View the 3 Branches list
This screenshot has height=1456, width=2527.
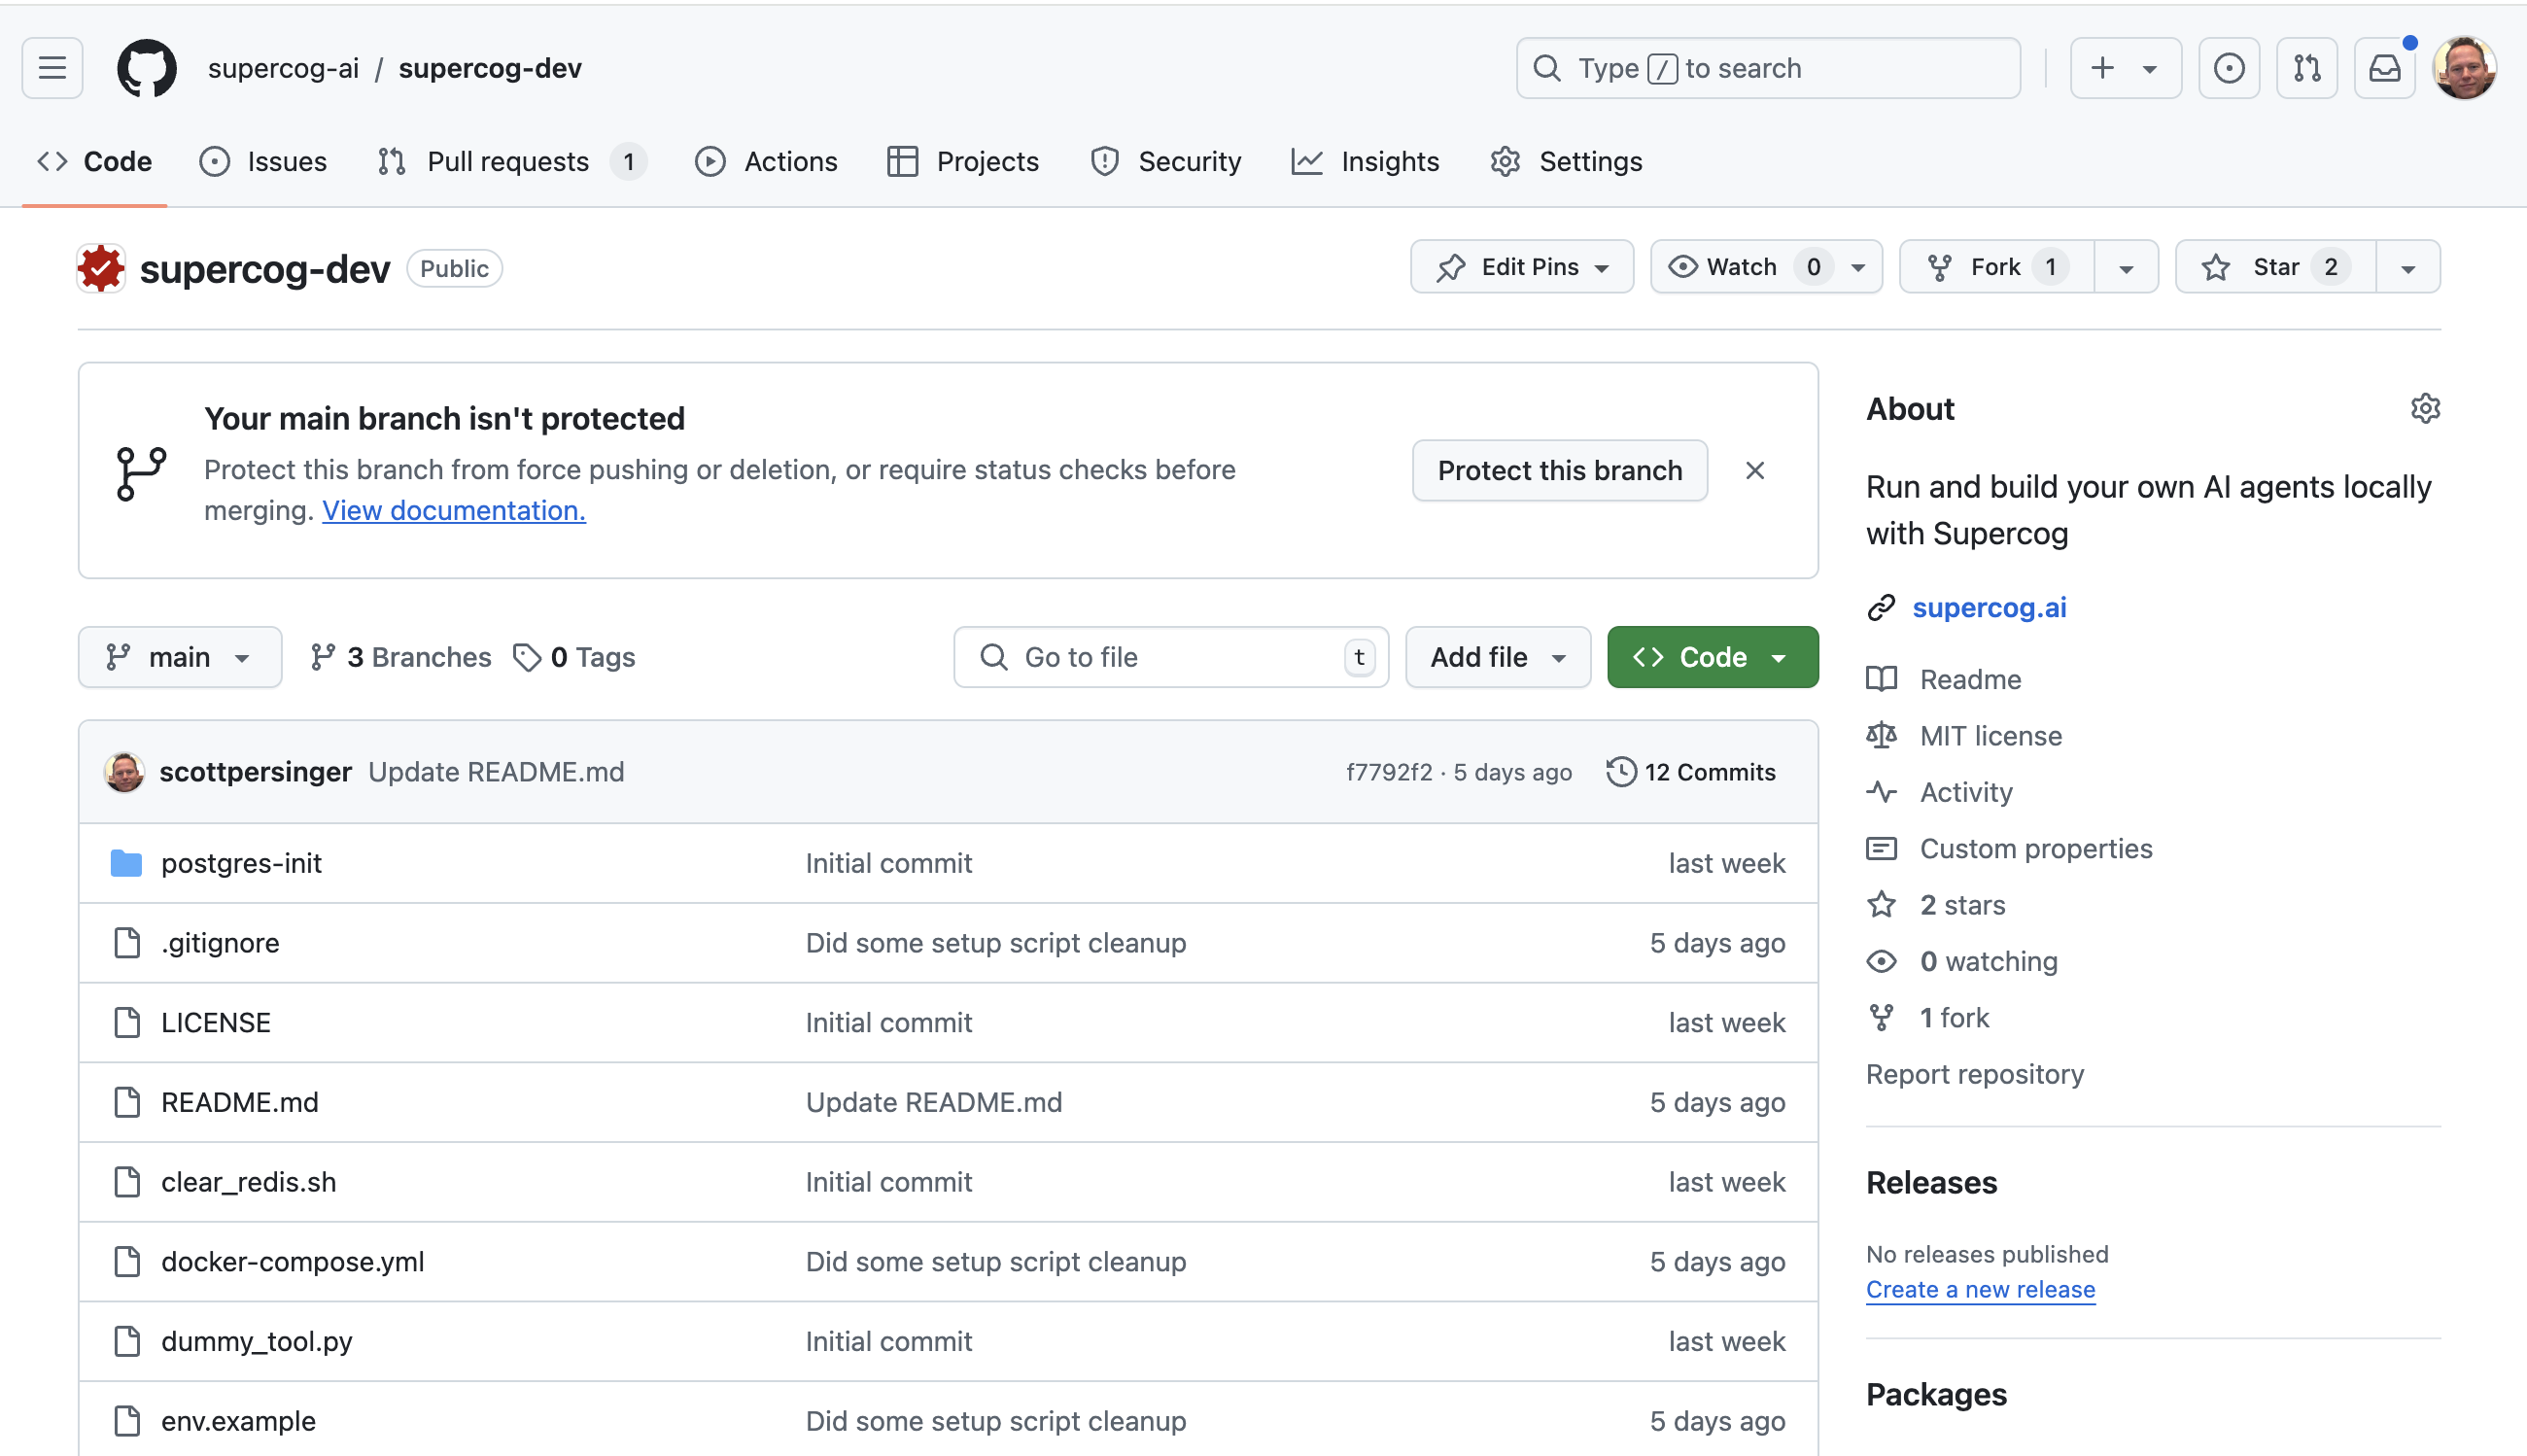point(401,657)
